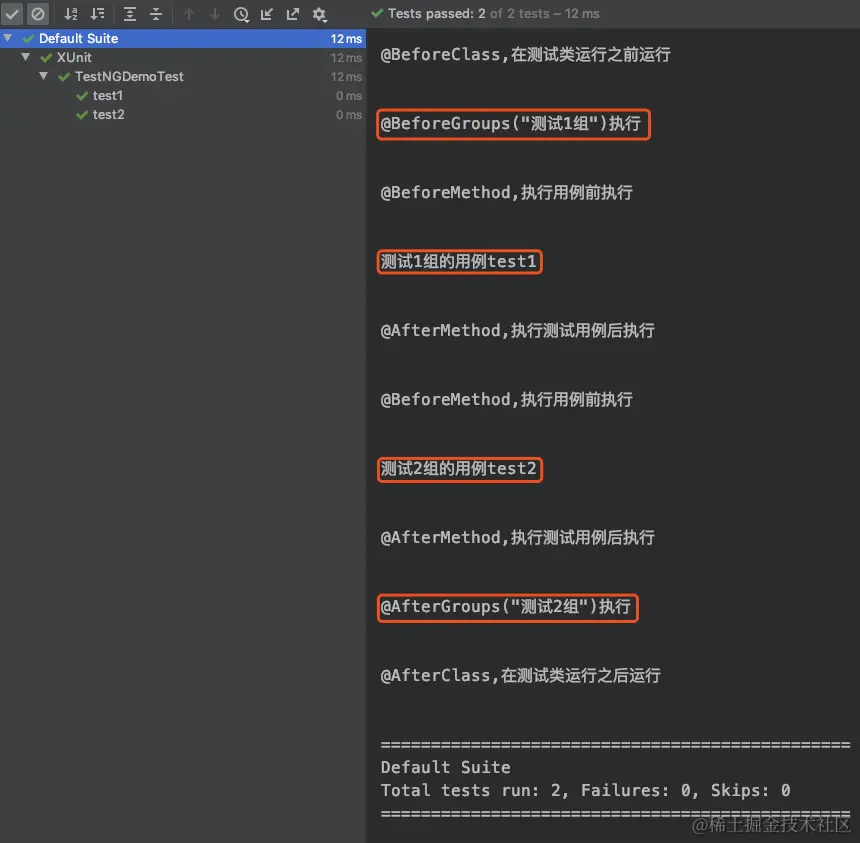Collapse the XUnit tree node
The width and height of the screenshot is (860, 843).
(x=25, y=57)
